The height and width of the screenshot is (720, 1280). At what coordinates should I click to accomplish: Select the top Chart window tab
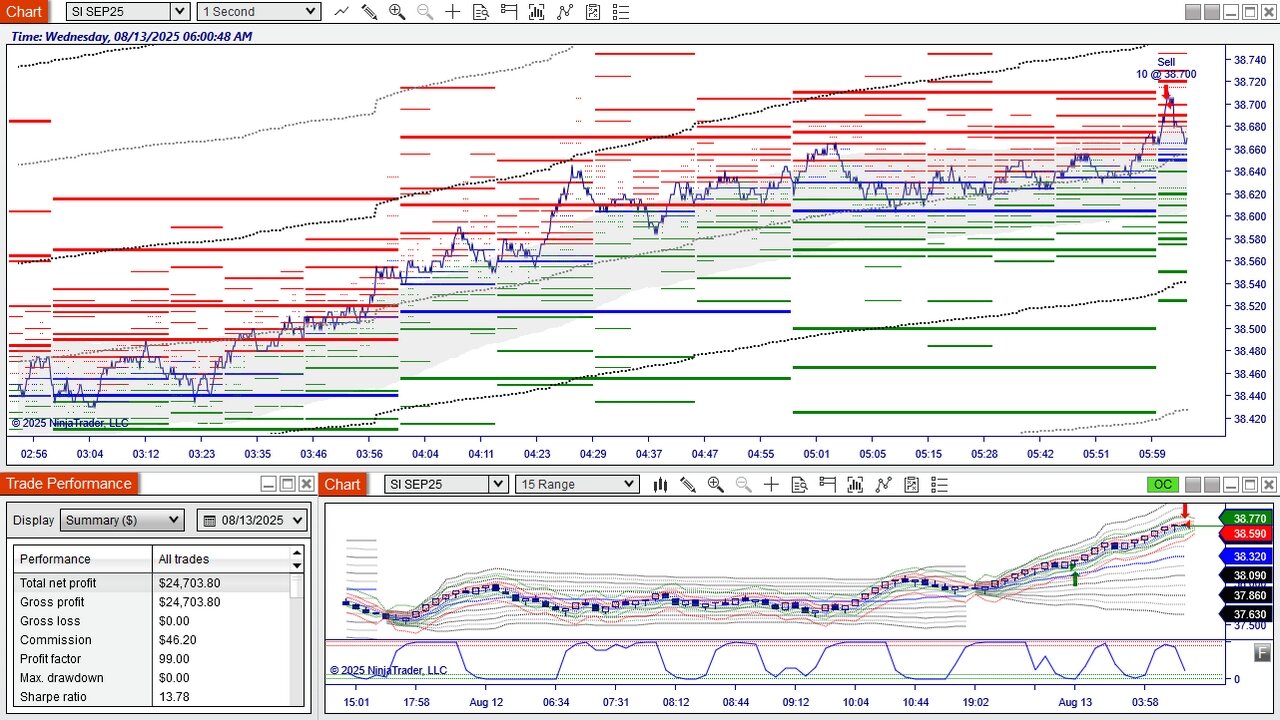point(24,12)
